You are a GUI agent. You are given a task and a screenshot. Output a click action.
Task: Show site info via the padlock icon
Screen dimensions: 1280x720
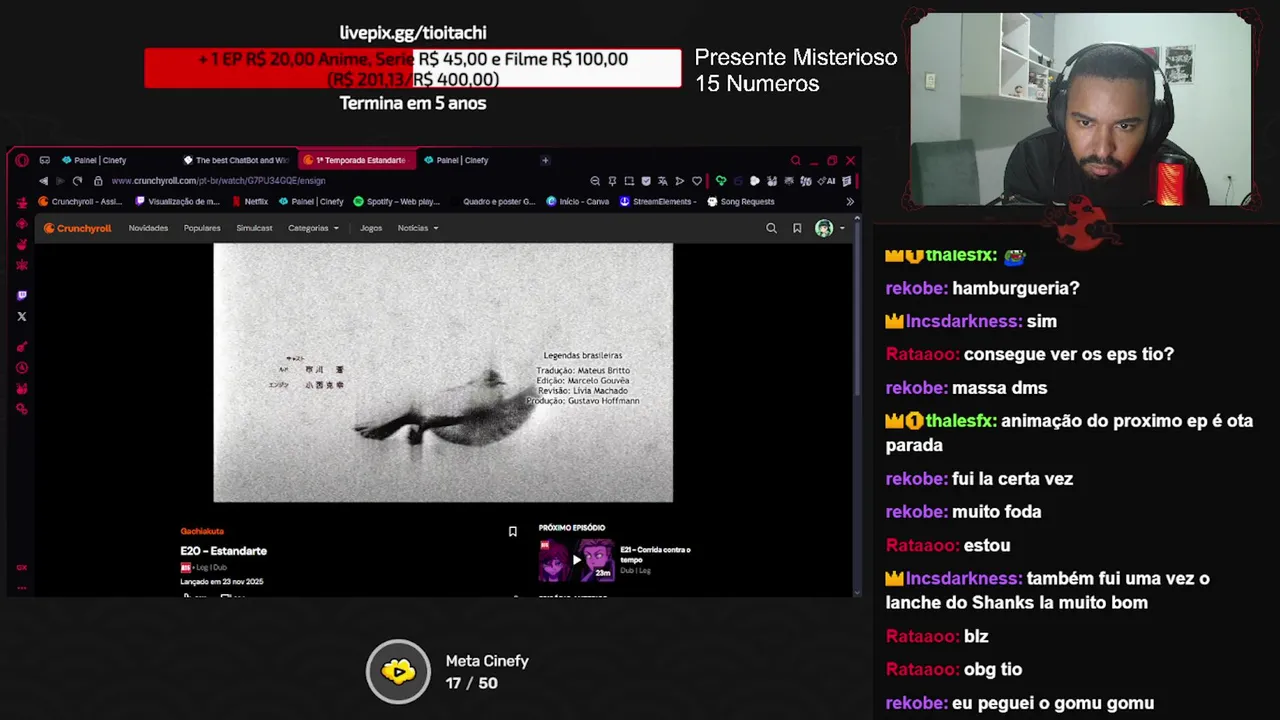(x=98, y=181)
